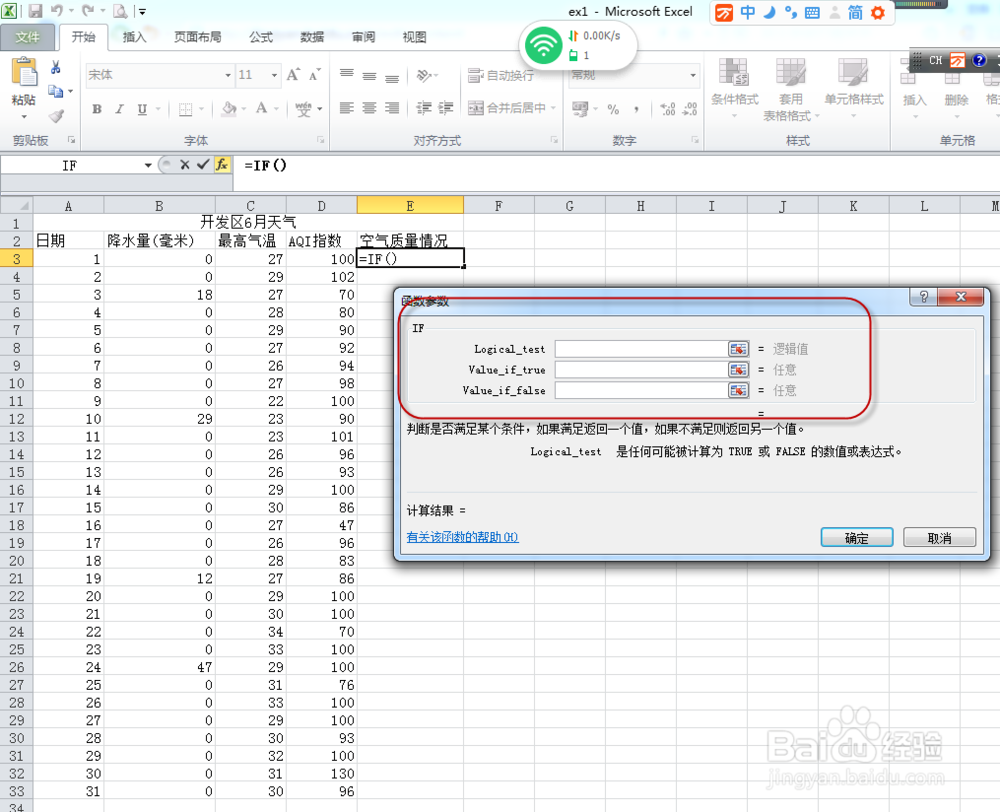Image resolution: width=1000 pixels, height=812 pixels.
Task: Click the fill color bucket icon
Action: point(229,109)
